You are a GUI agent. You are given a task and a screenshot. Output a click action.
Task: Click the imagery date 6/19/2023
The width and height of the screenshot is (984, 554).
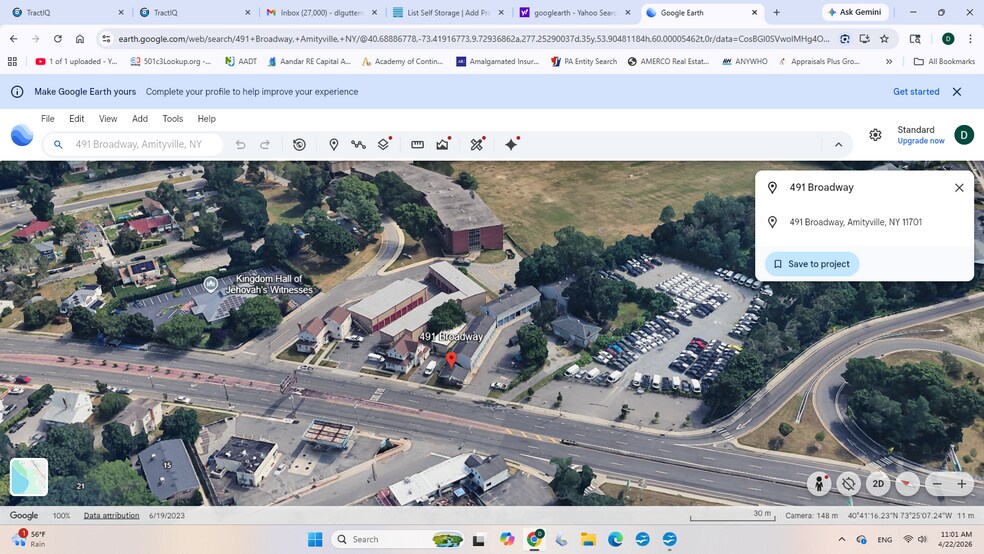pyautogui.click(x=167, y=516)
